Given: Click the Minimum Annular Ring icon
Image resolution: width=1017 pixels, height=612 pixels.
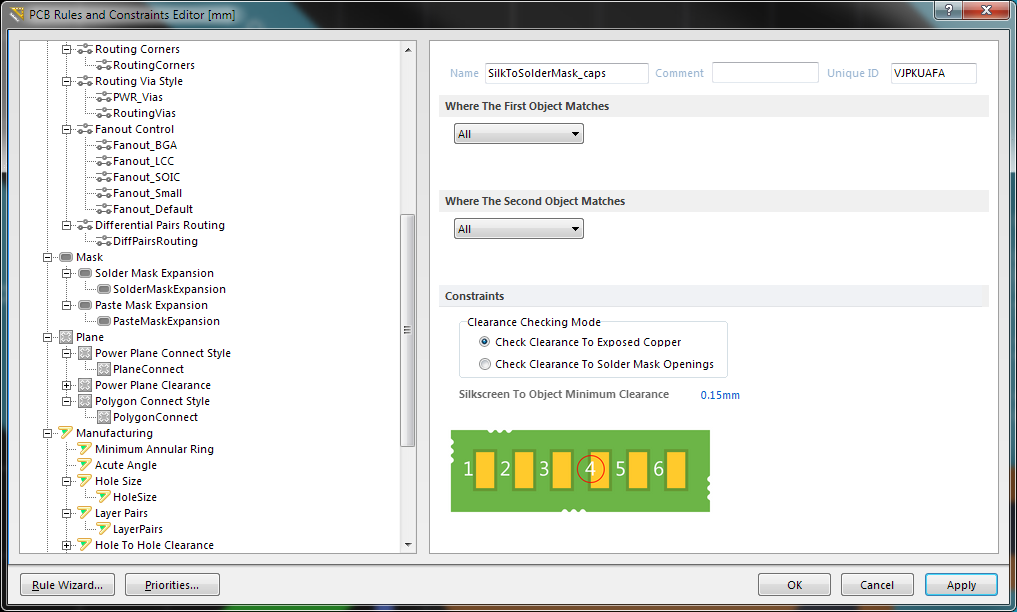Looking at the screenshot, I should coord(84,449).
